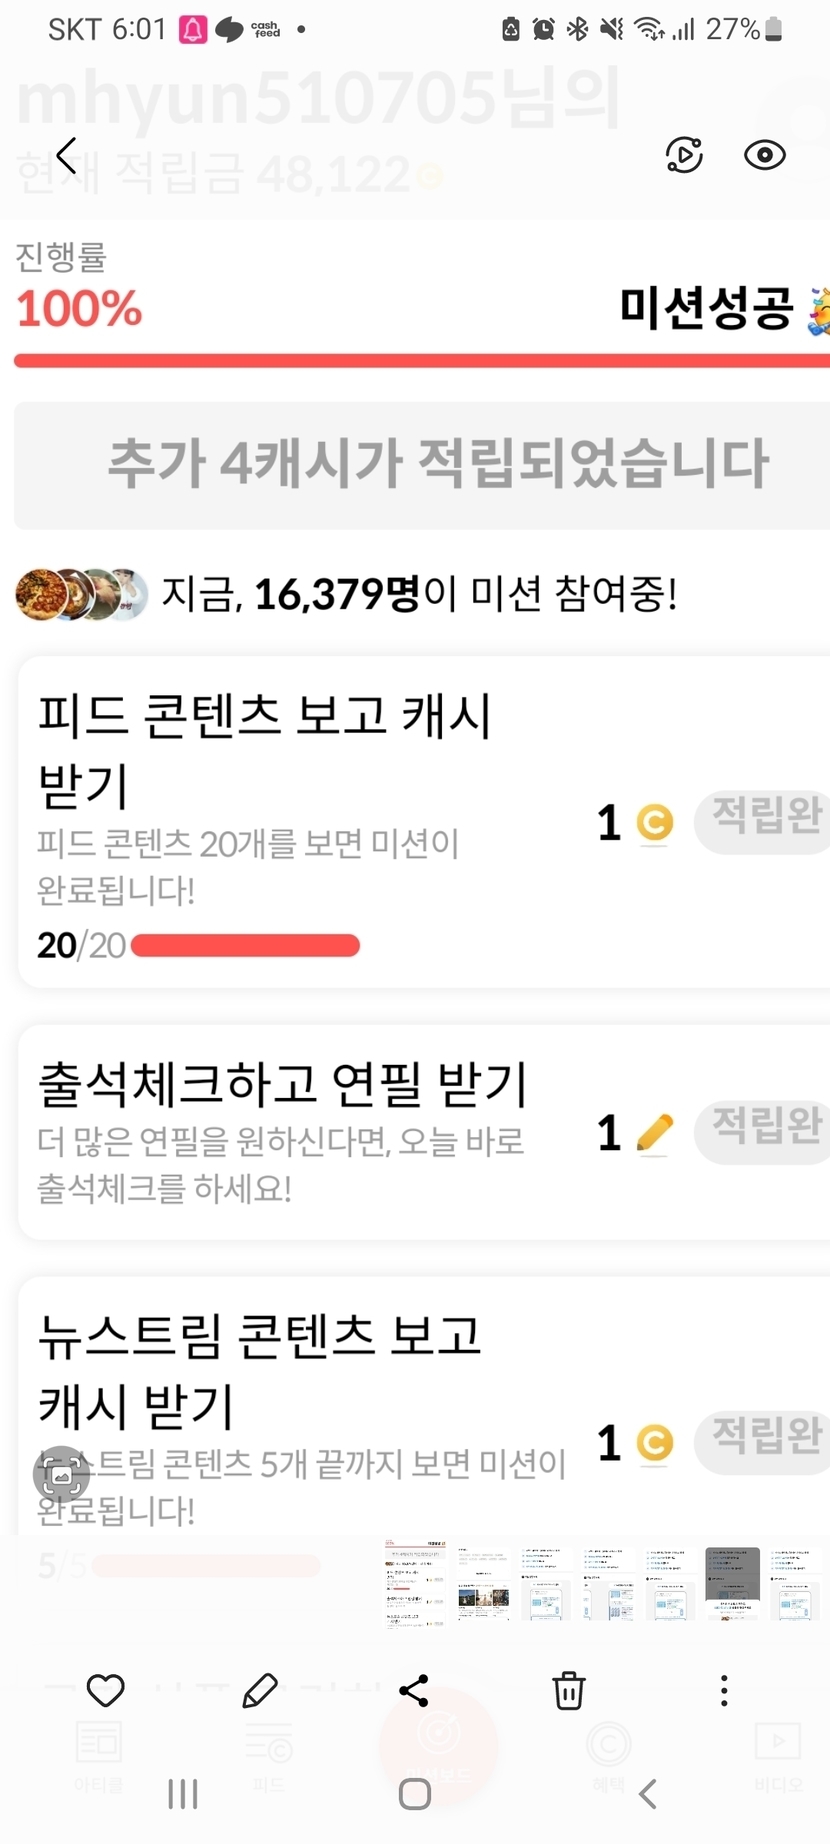Delete the image with the trash icon
This screenshot has width=830, height=1844.
569,1690
